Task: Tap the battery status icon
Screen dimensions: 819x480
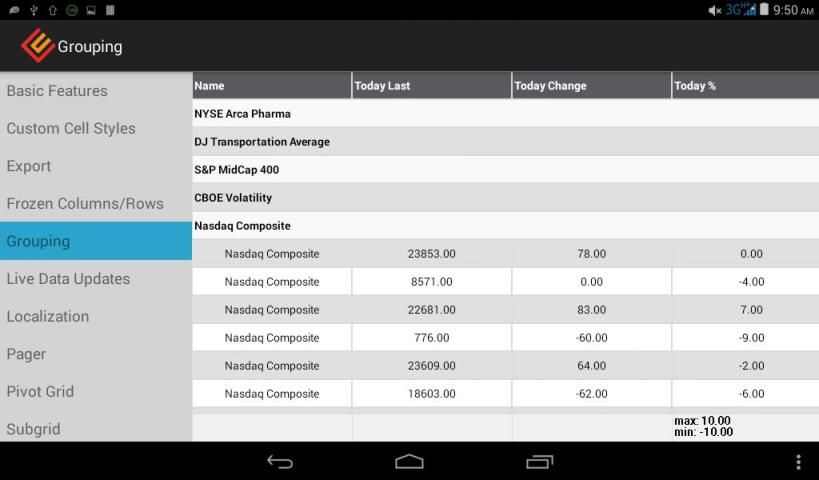Action: tap(764, 10)
